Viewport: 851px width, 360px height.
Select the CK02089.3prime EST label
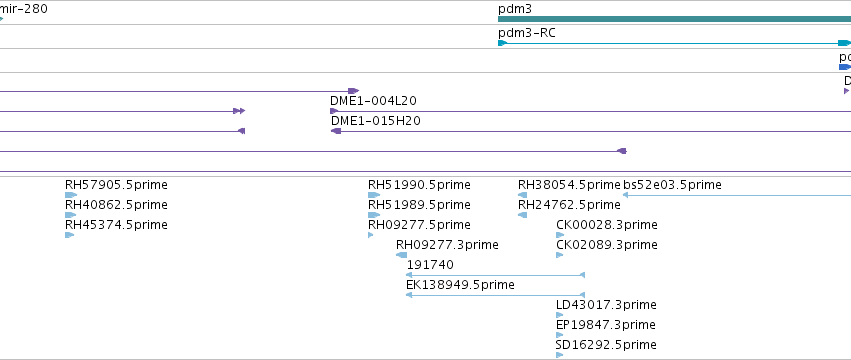[607, 245]
